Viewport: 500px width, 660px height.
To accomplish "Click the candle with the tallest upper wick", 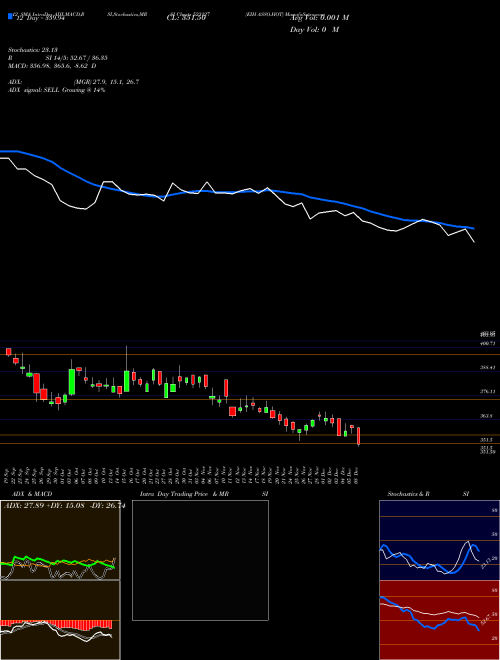I will [126, 370].
